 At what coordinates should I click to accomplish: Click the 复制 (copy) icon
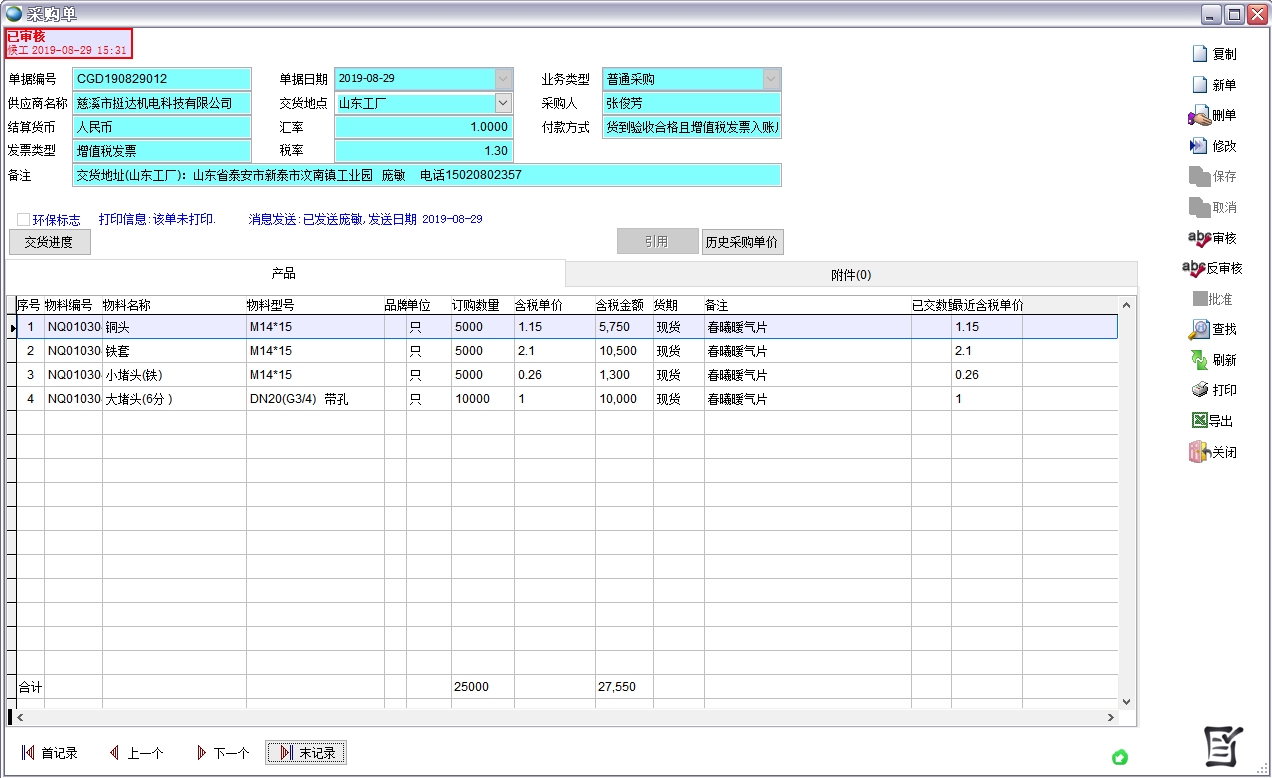pos(1212,52)
